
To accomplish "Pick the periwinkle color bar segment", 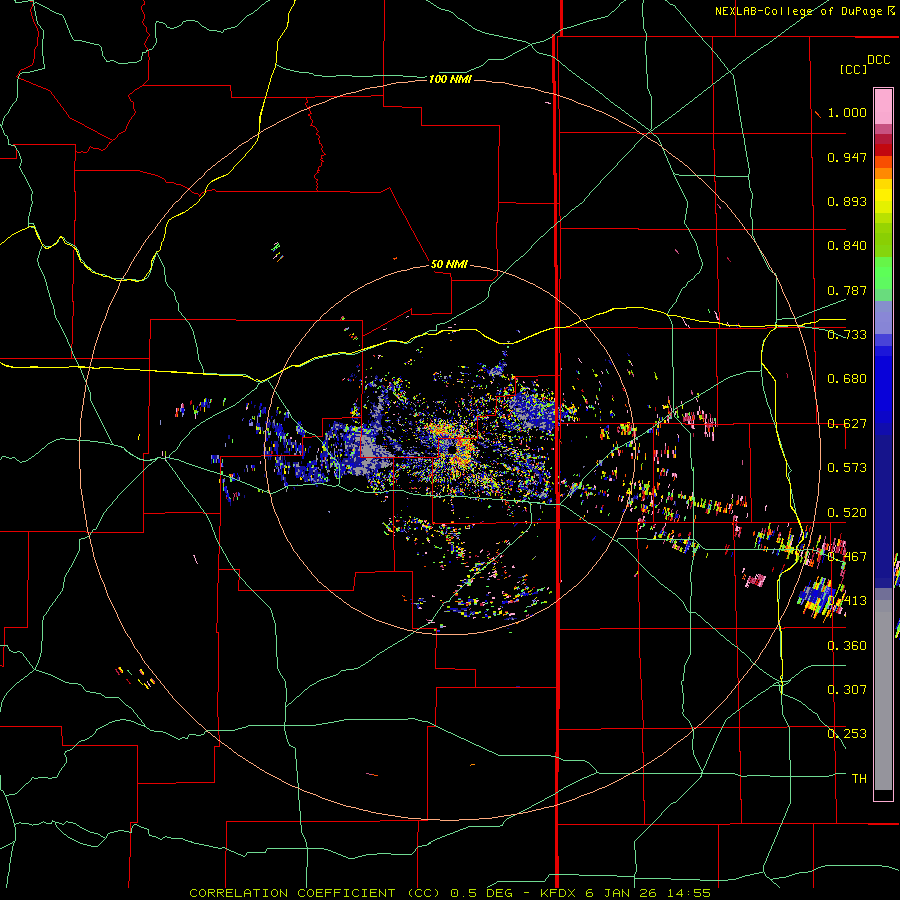I will (x=883, y=317).
